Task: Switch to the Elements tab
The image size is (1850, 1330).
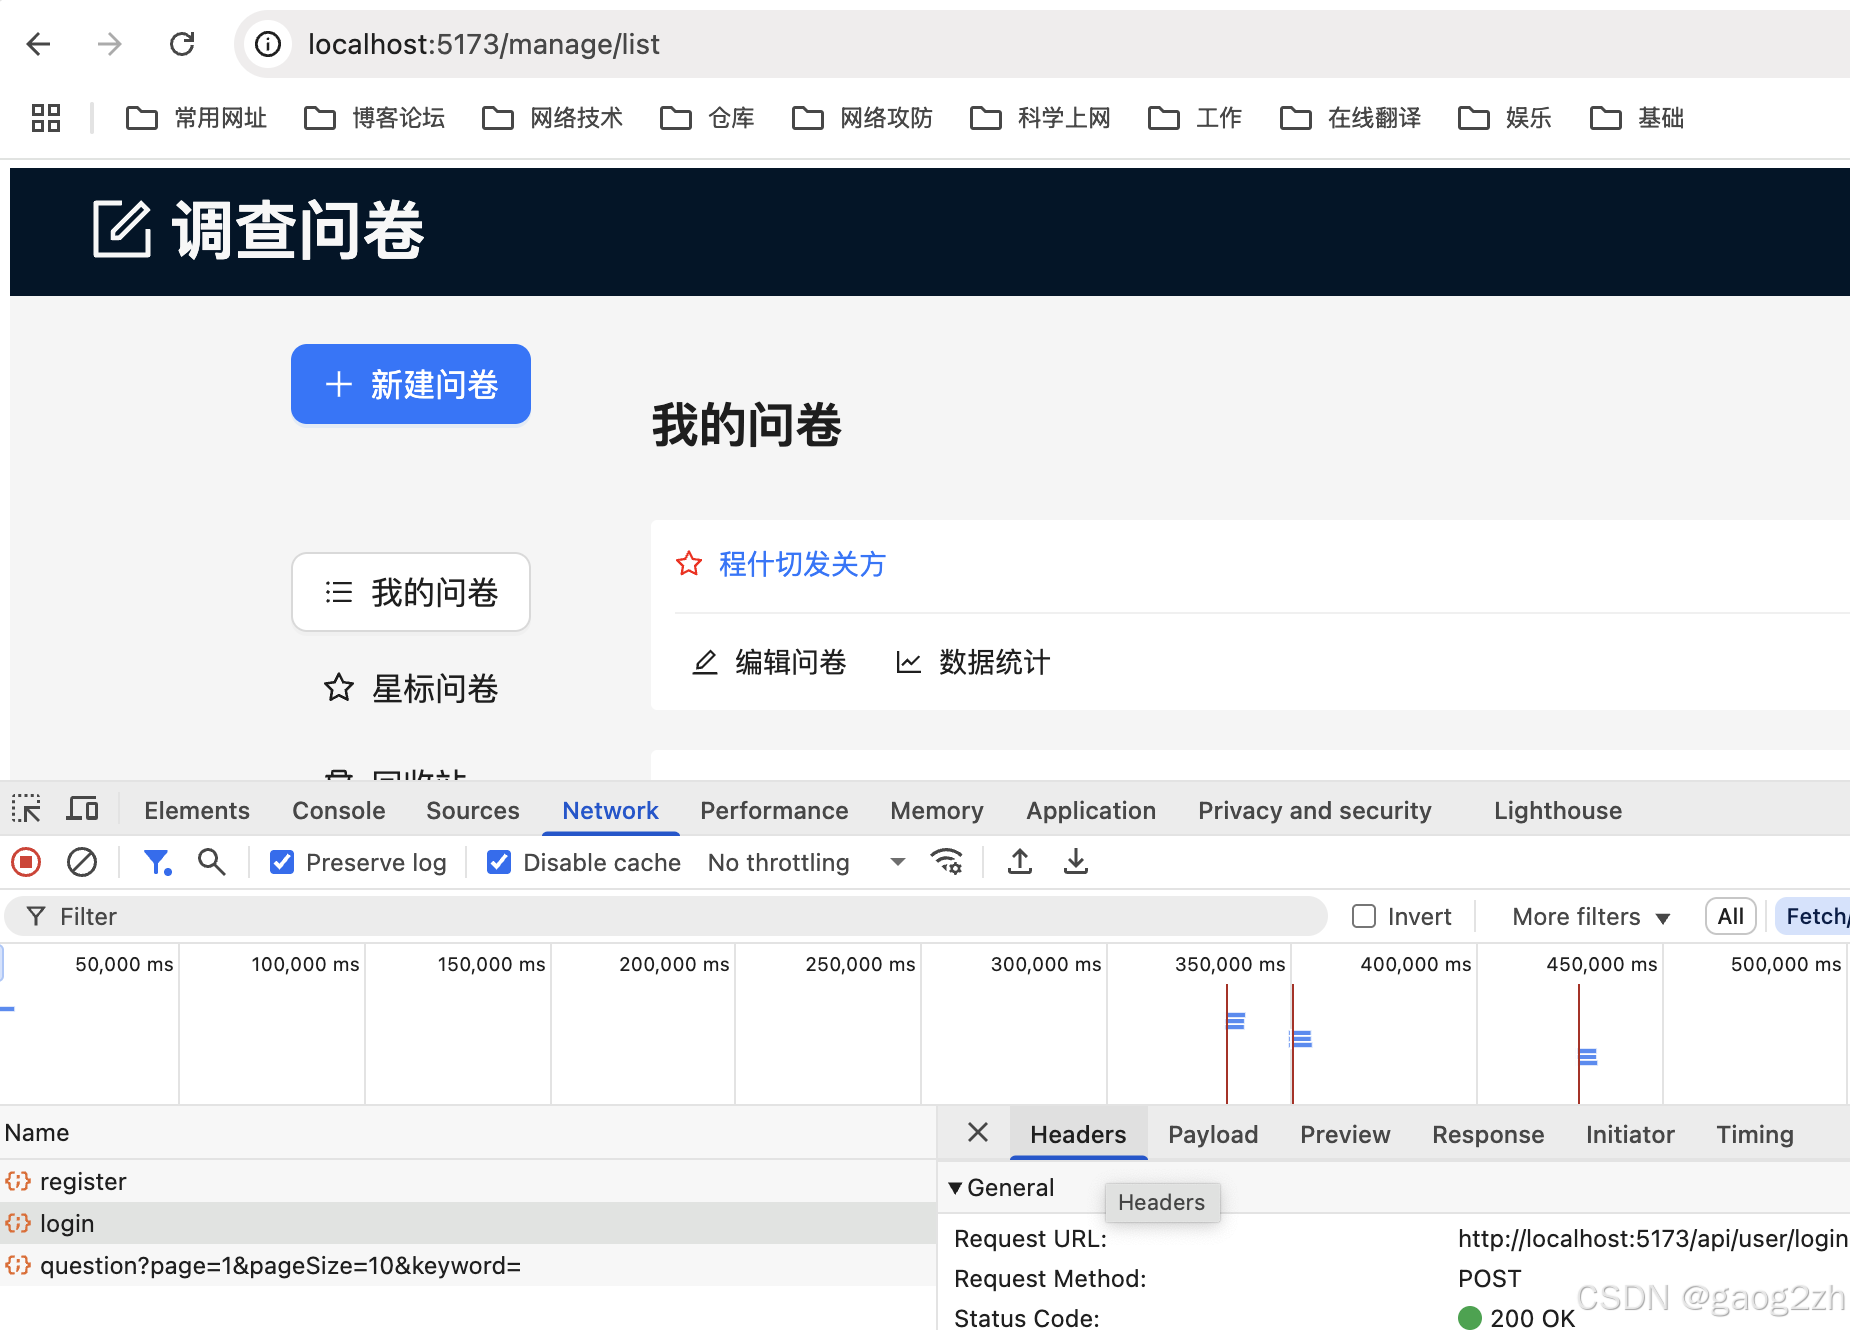Action: pos(197,810)
